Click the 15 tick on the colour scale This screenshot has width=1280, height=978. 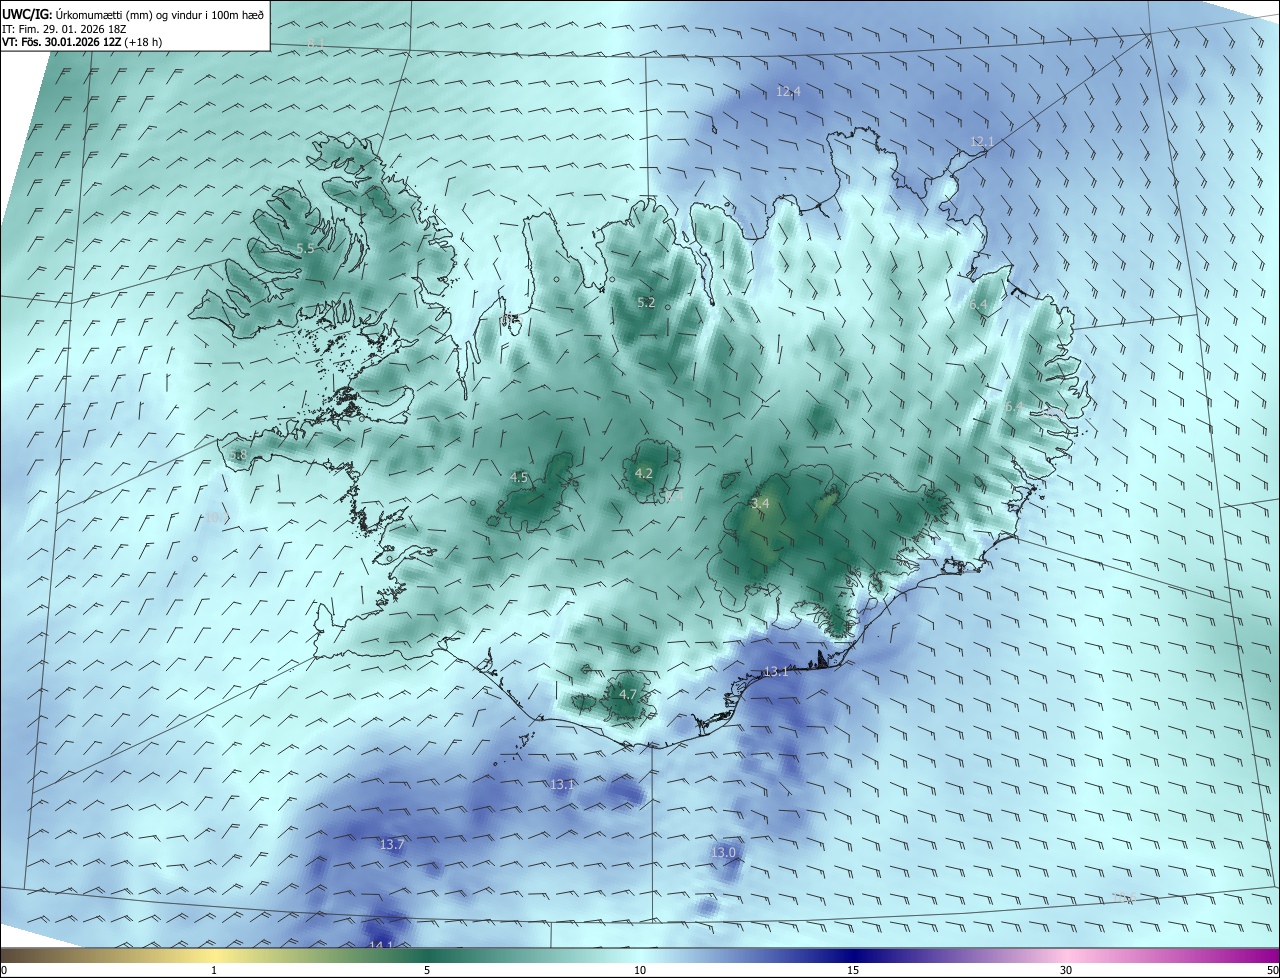click(x=853, y=971)
